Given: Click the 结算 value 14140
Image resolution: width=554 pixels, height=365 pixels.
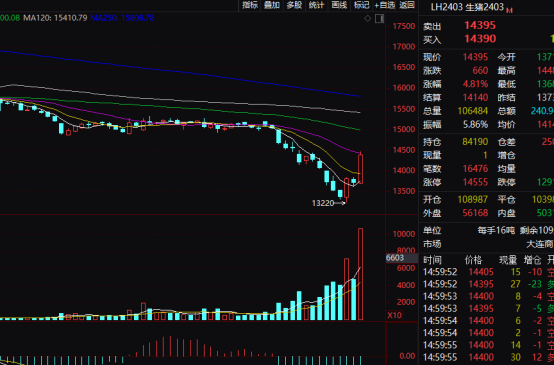Looking at the screenshot, I should [475, 98].
